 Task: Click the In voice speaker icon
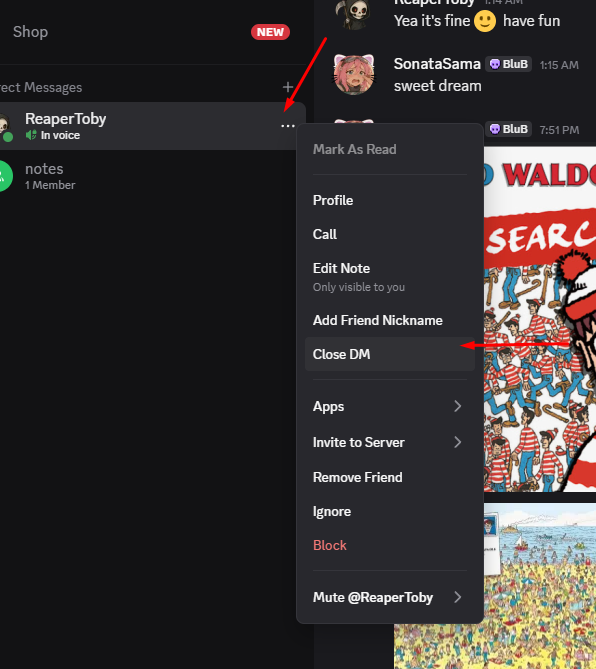pos(31,135)
